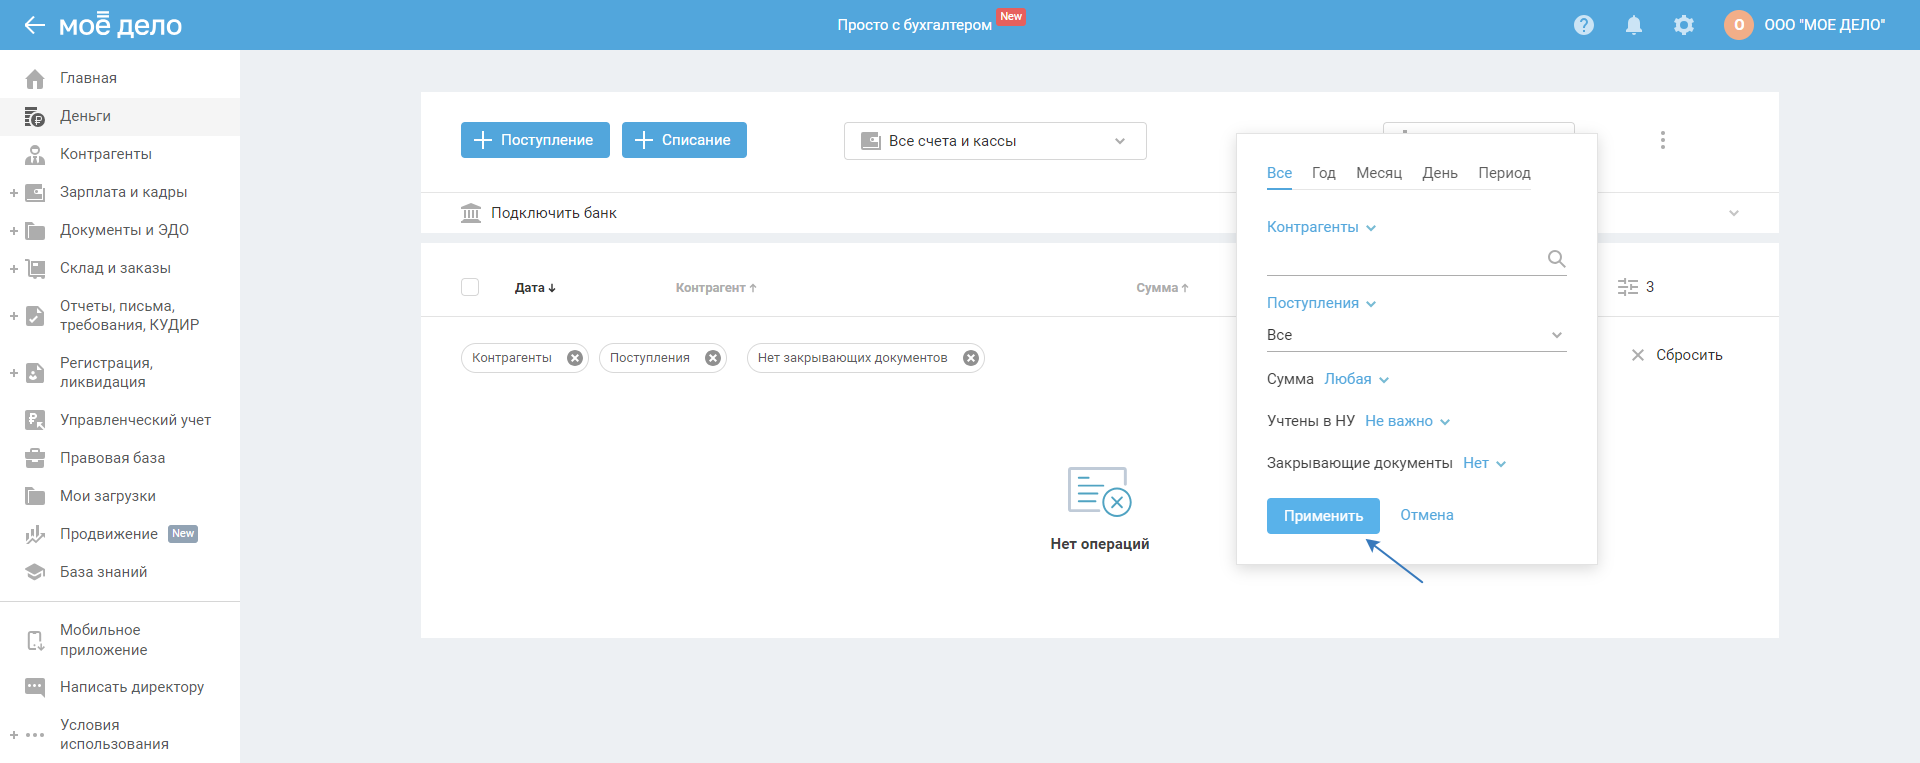This screenshot has height=763, width=1920.
Task: Click the Написать директору chat icon
Action: click(35, 687)
